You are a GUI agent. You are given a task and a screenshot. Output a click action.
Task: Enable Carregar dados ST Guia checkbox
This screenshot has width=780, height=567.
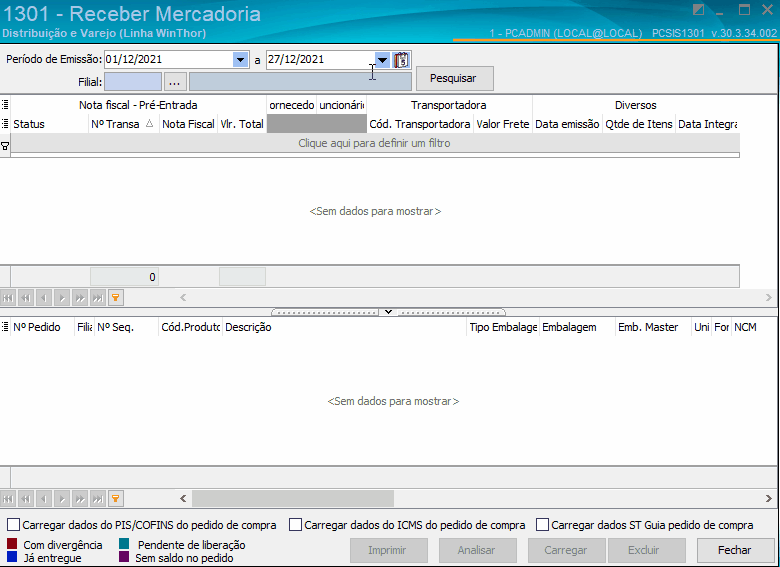542,525
